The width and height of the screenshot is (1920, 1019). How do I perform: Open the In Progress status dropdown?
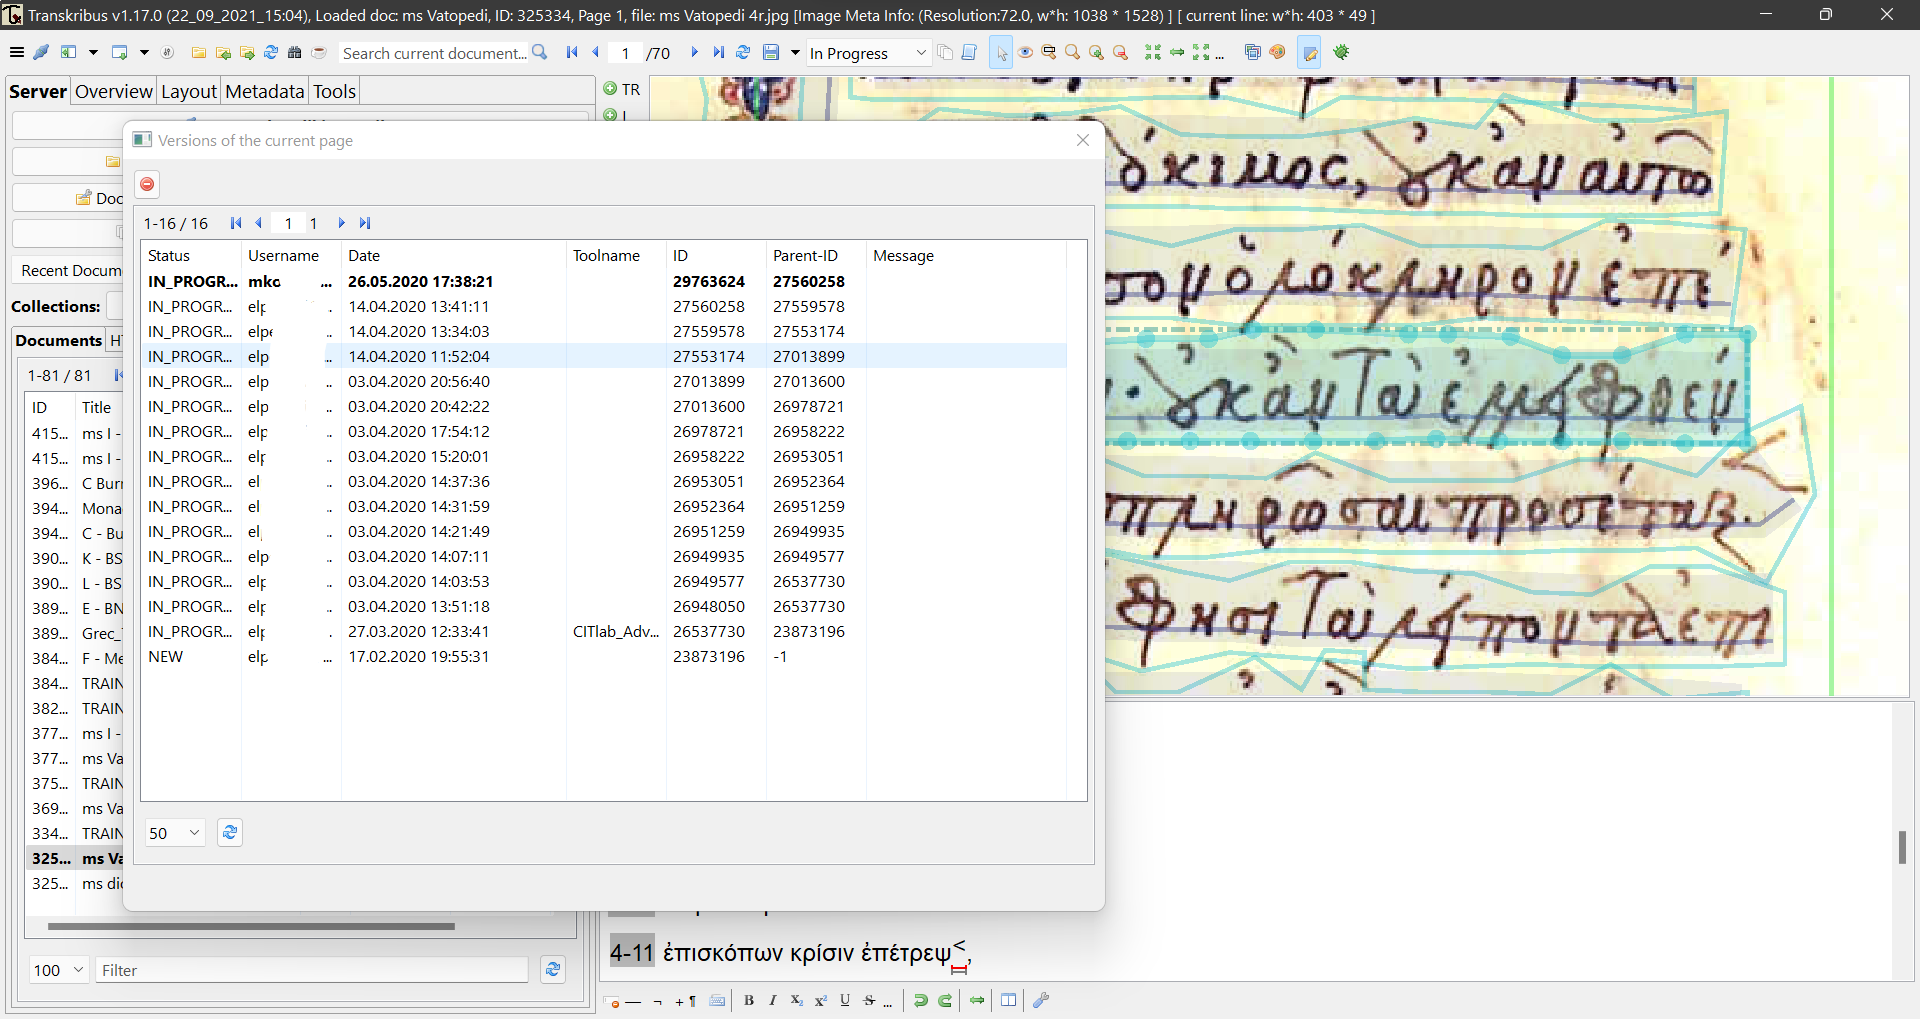pos(869,53)
